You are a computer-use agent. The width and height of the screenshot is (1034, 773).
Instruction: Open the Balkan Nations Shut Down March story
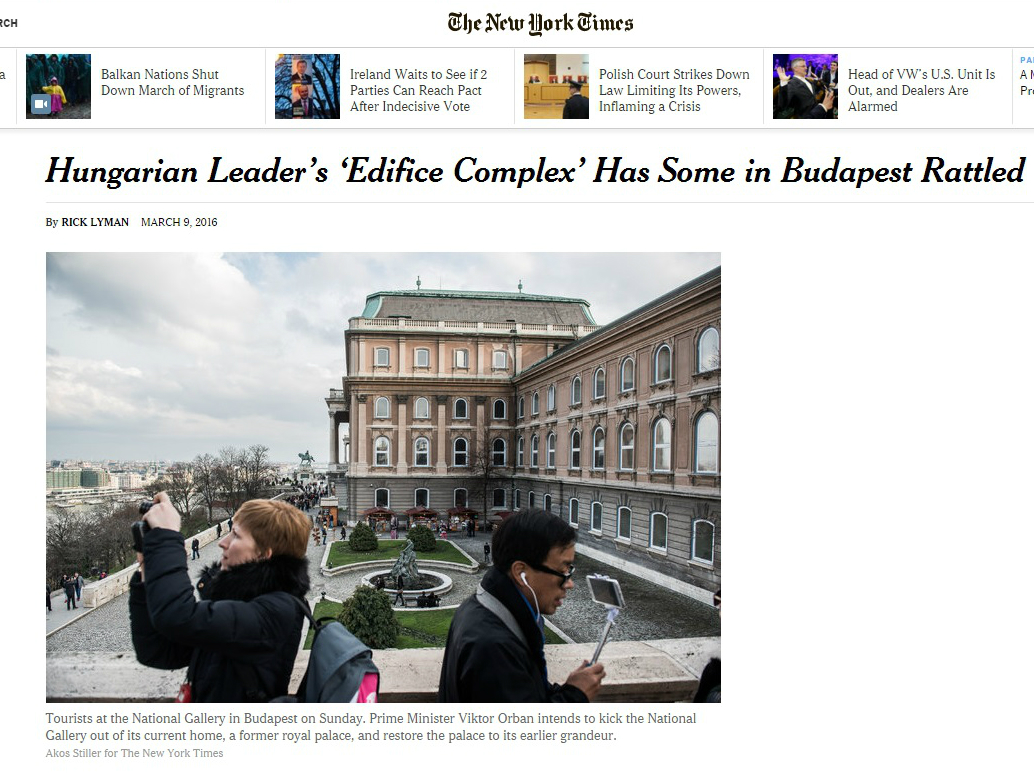point(172,82)
